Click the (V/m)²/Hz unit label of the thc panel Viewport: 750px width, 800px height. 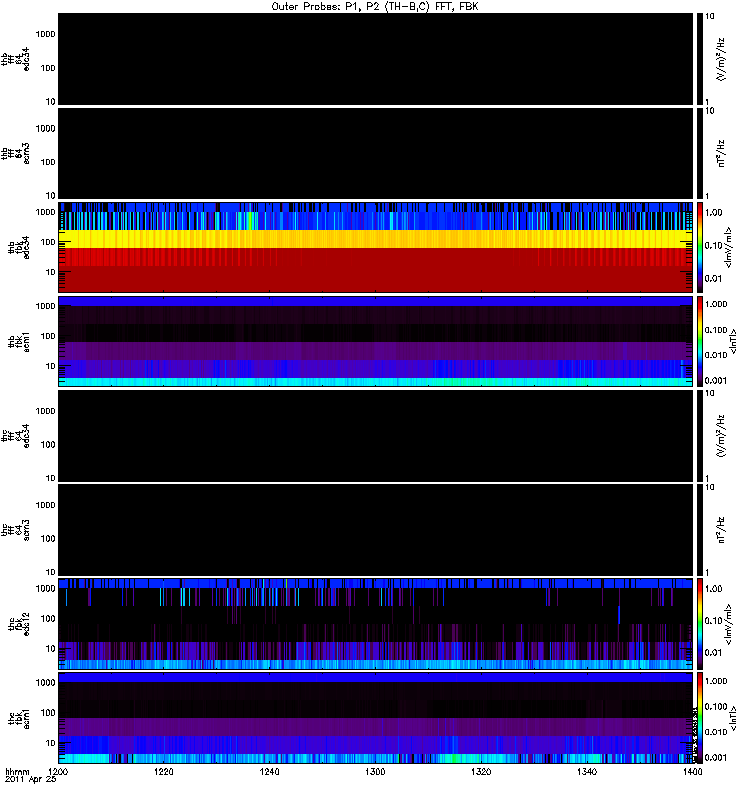pyautogui.click(x=720, y=436)
